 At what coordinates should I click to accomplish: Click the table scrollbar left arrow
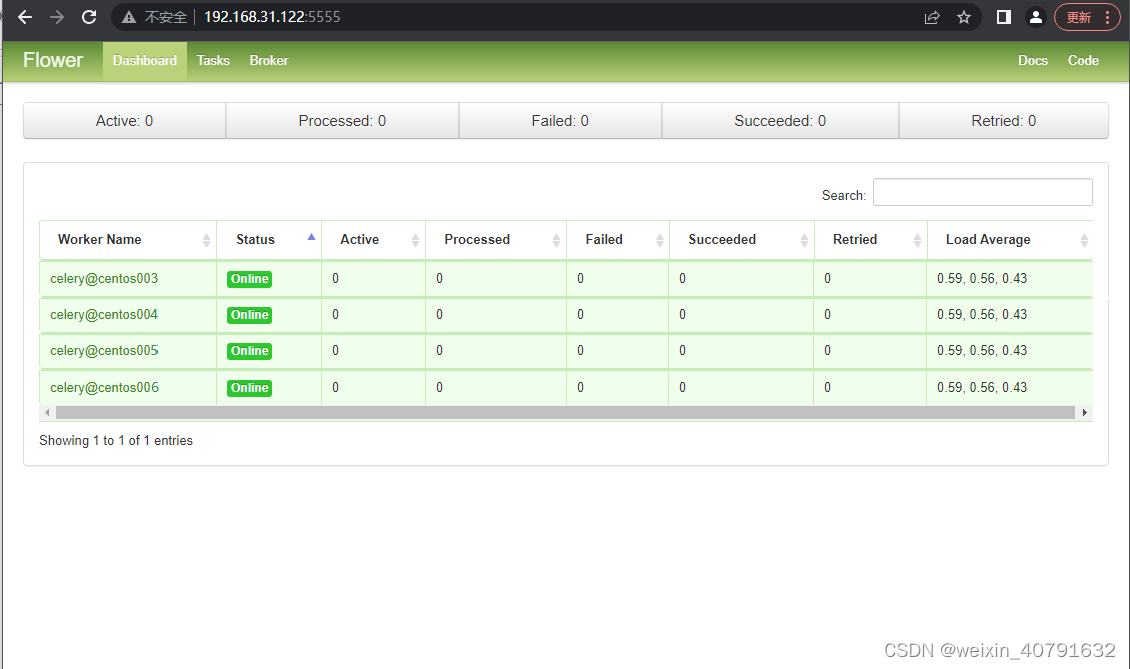[48, 412]
